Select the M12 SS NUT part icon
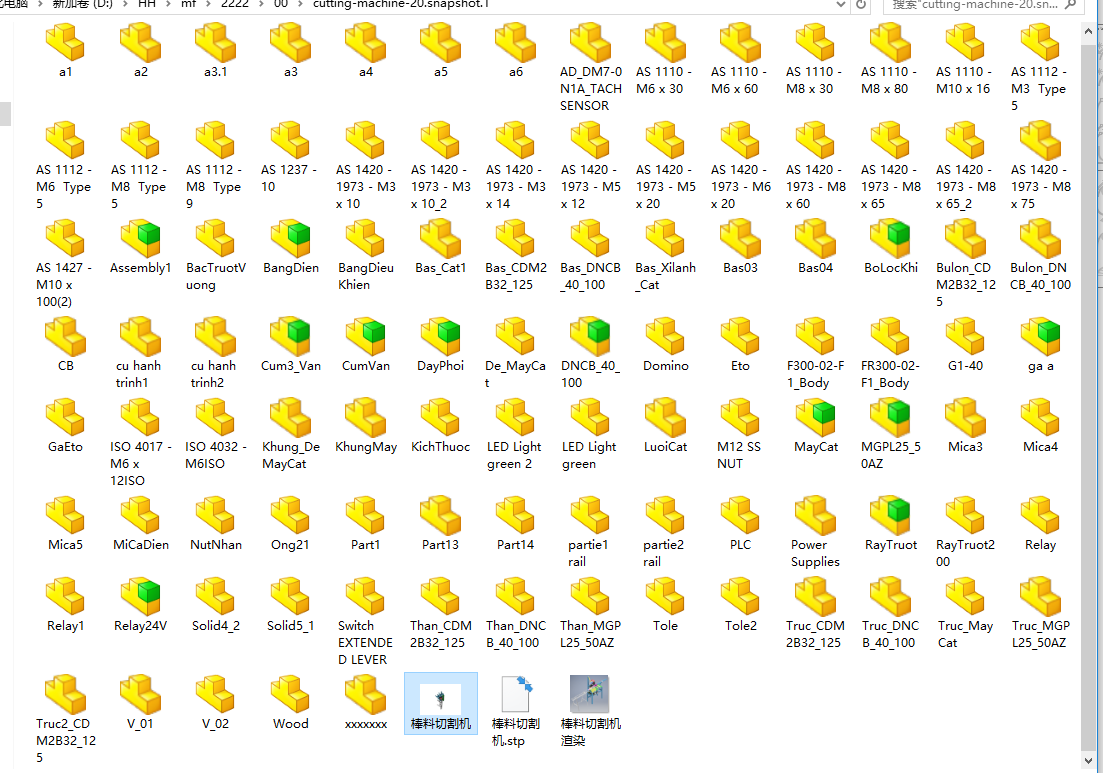The height and width of the screenshot is (773, 1103). 740,416
